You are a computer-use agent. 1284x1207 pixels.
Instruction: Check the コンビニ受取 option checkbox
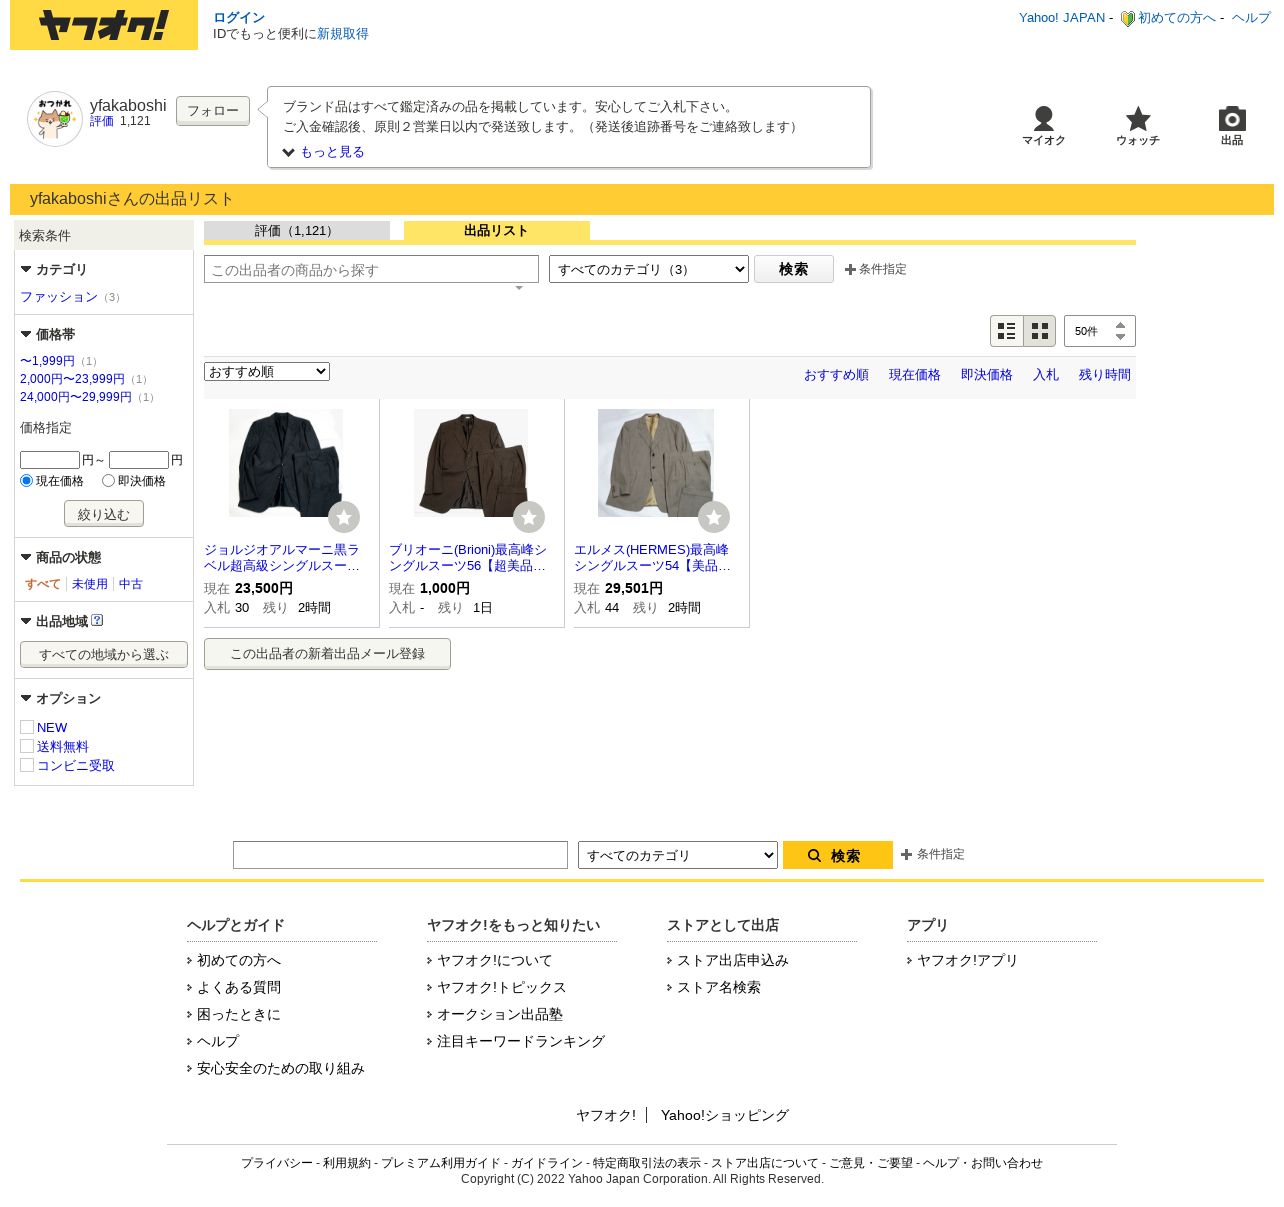coord(27,765)
